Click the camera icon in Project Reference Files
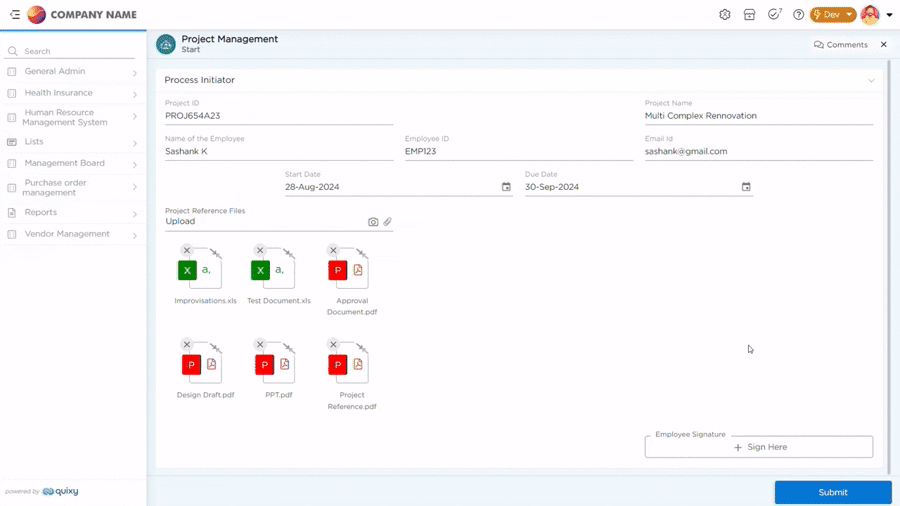This screenshot has height=506, width=900. click(373, 222)
